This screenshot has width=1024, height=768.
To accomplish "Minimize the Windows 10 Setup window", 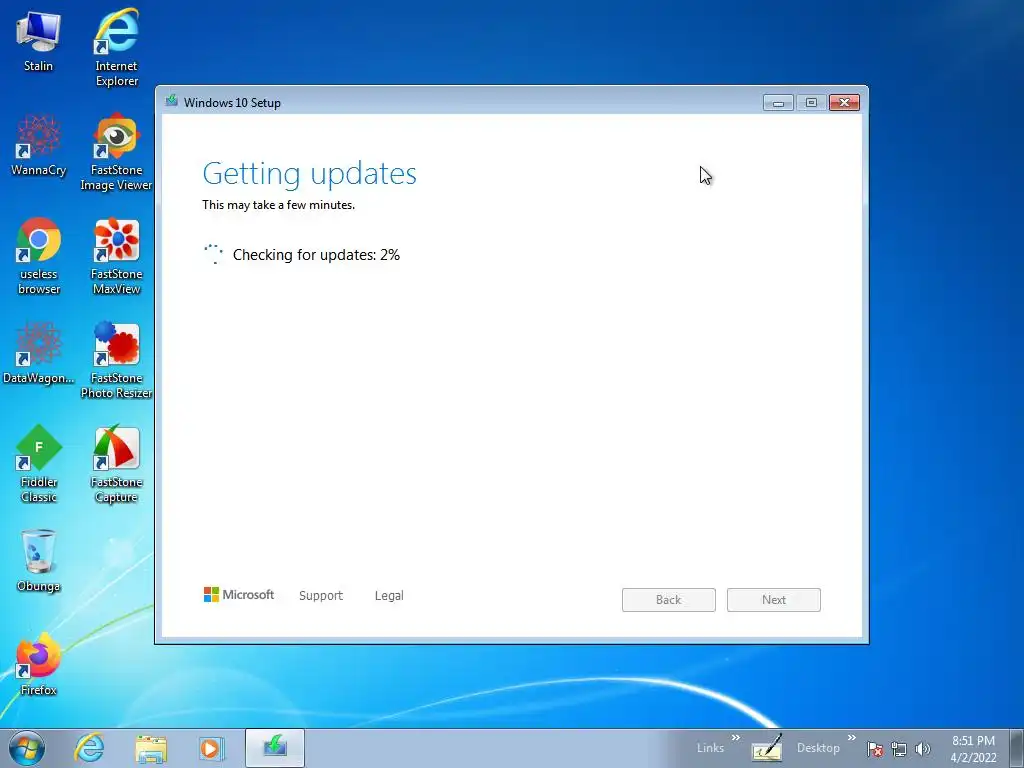I will (778, 103).
